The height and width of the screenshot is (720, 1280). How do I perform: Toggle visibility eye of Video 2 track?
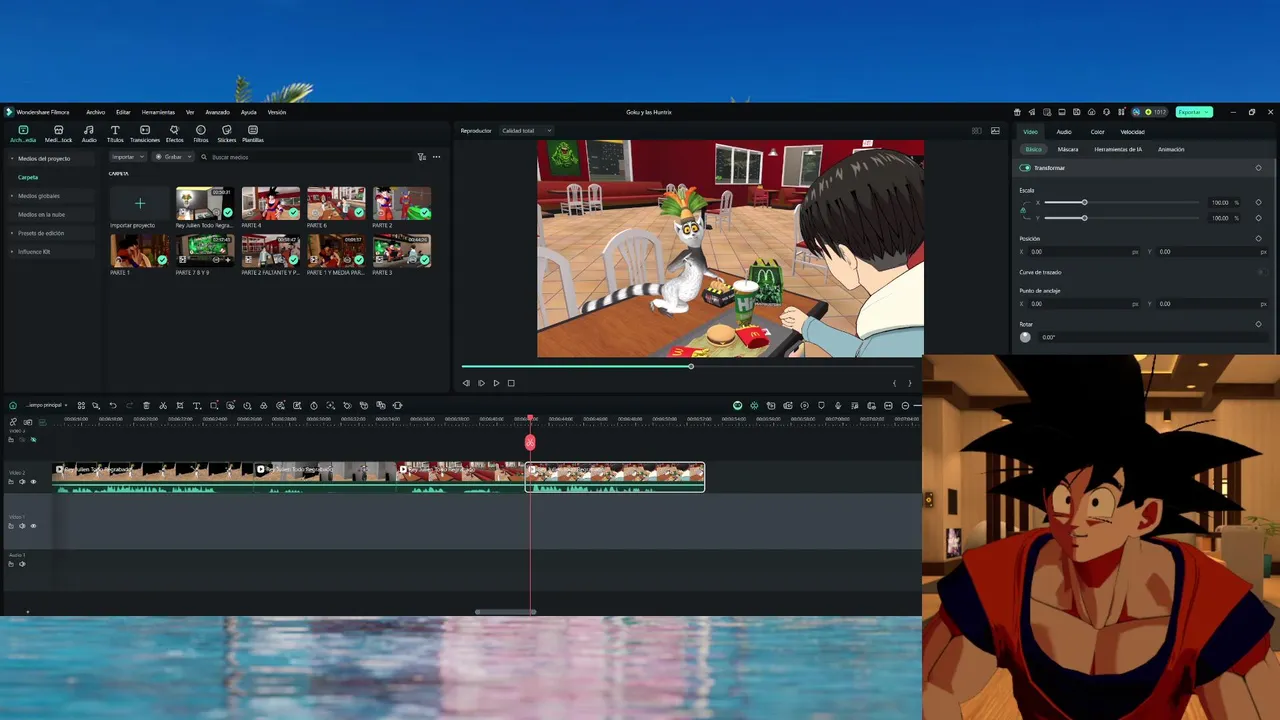(33, 482)
